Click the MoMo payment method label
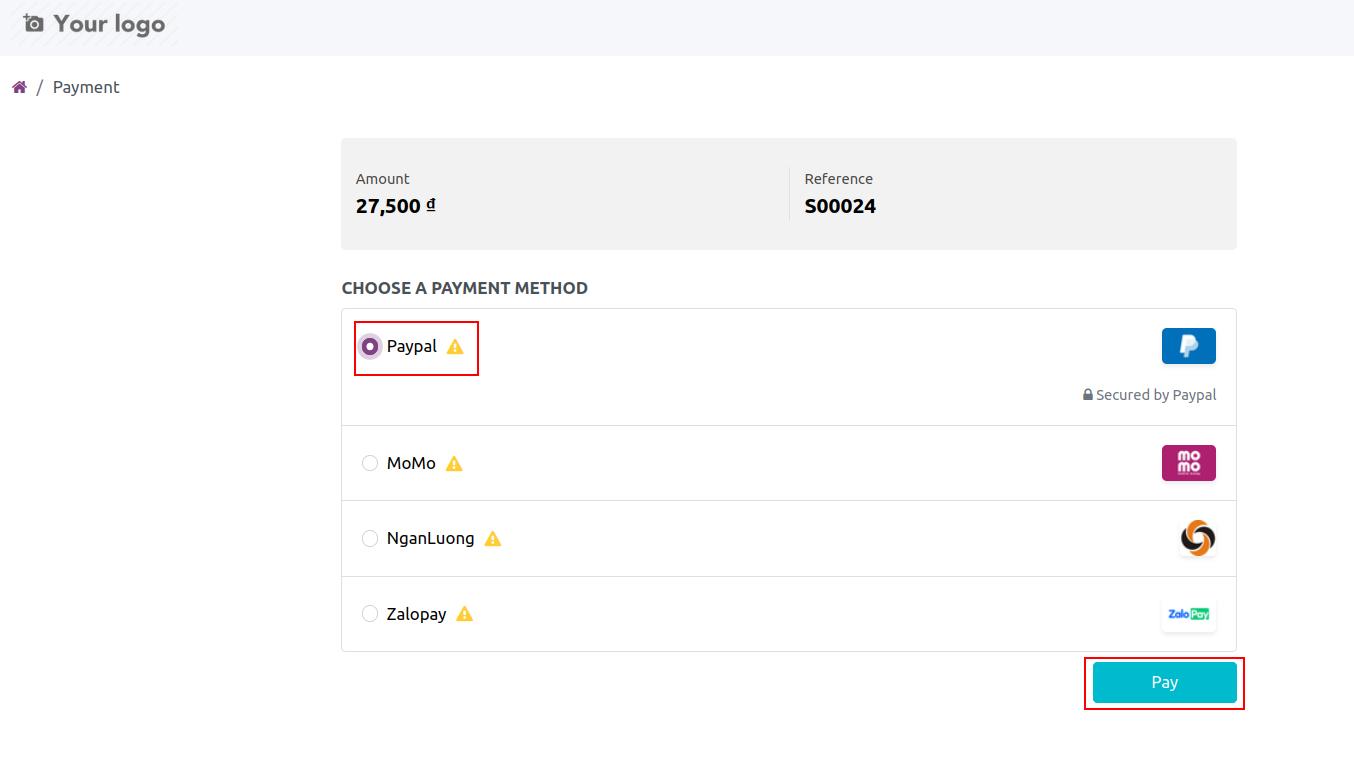The image size is (1354, 775). 411,463
